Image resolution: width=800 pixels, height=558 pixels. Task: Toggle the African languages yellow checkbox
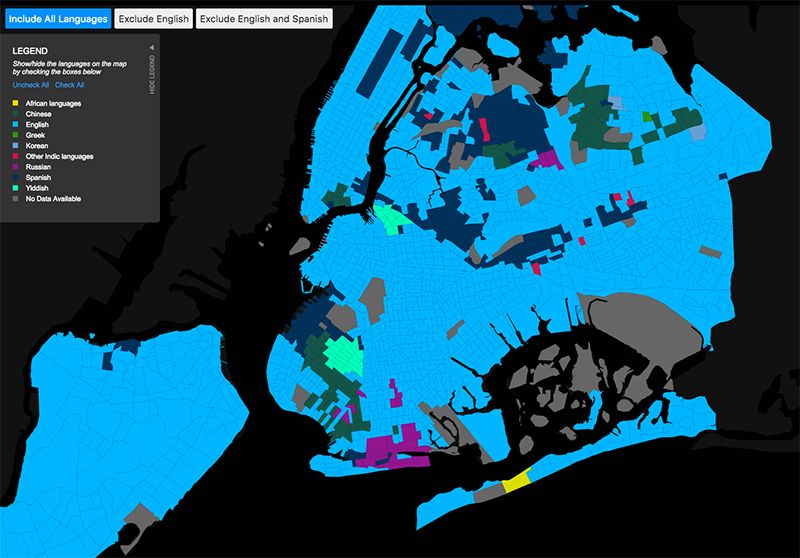coord(16,104)
